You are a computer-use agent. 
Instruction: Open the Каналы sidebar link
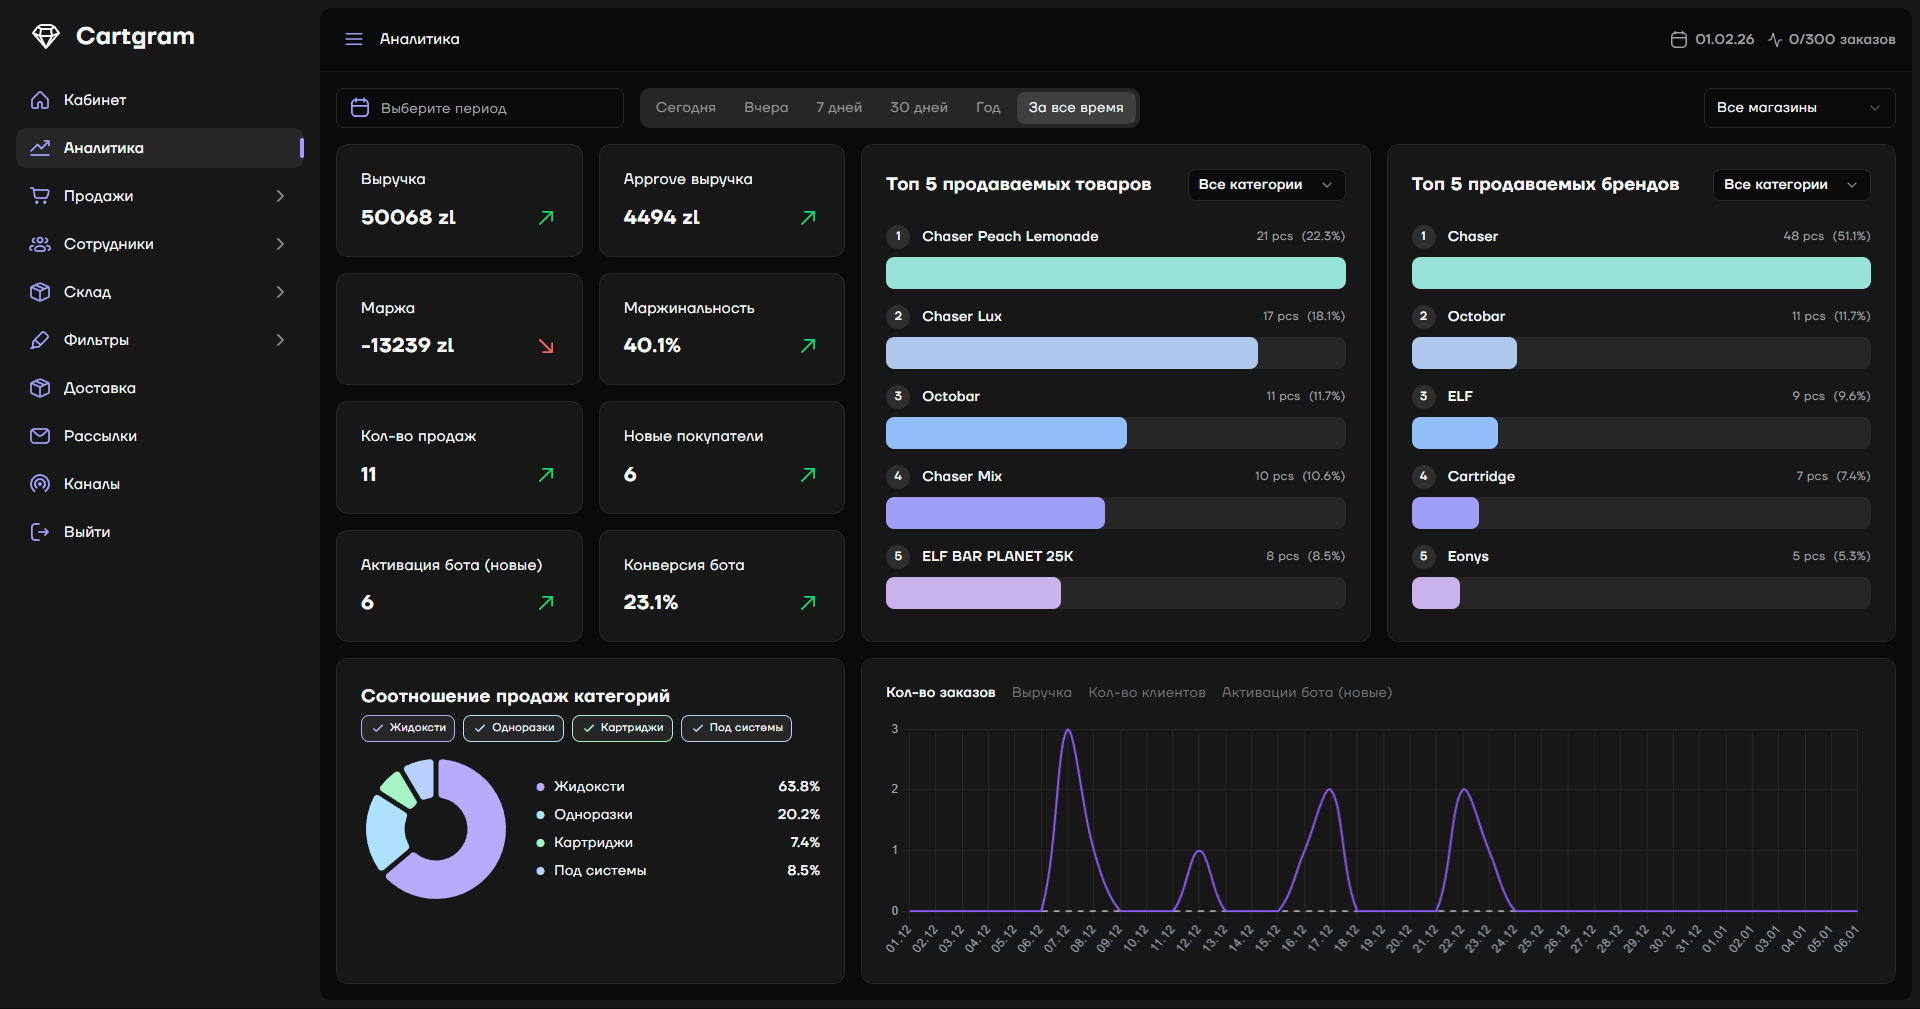pyautogui.click(x=160, y=484)
